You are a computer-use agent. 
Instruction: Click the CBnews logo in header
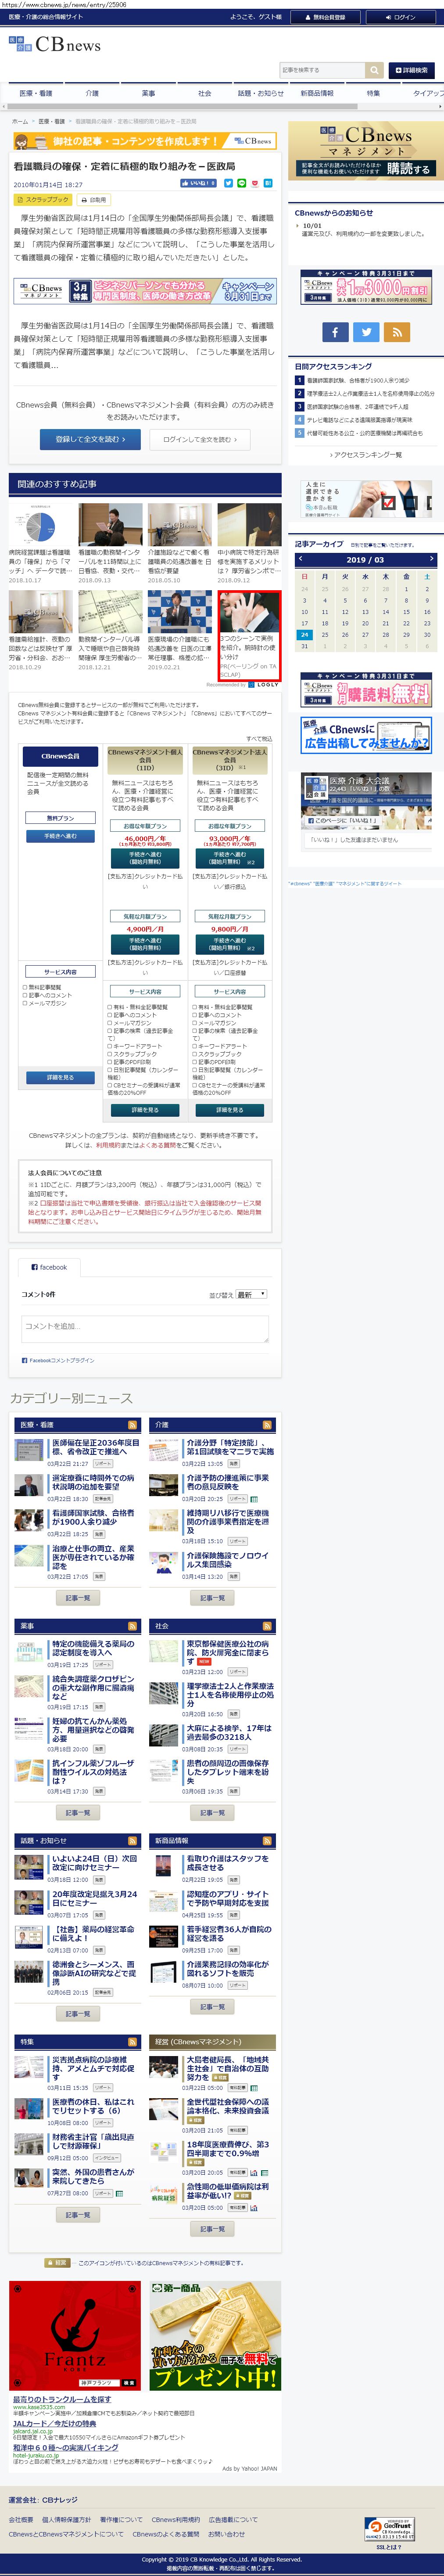point(54,45)
